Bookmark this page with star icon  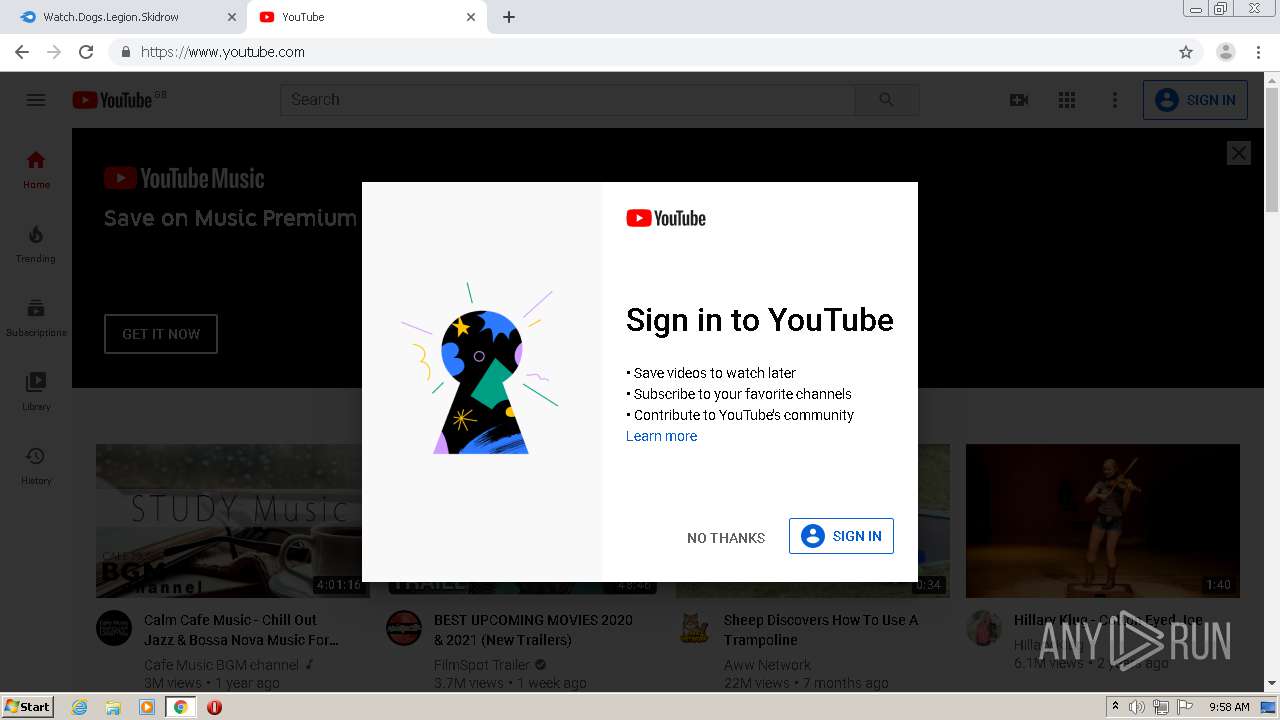pos(1186,52)
